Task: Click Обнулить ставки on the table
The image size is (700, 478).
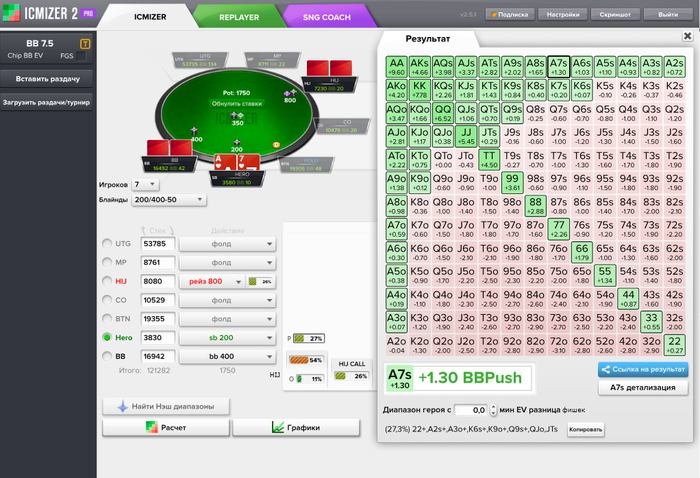Action: point(237,104)
